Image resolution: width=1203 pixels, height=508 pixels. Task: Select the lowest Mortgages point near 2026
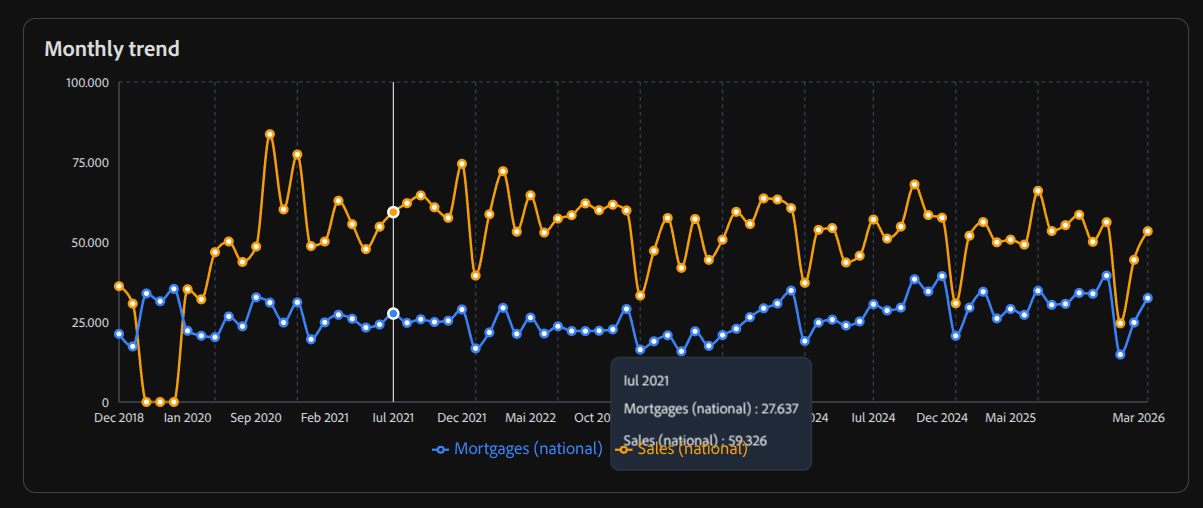pyautogui.click(x=1120, y=354)
